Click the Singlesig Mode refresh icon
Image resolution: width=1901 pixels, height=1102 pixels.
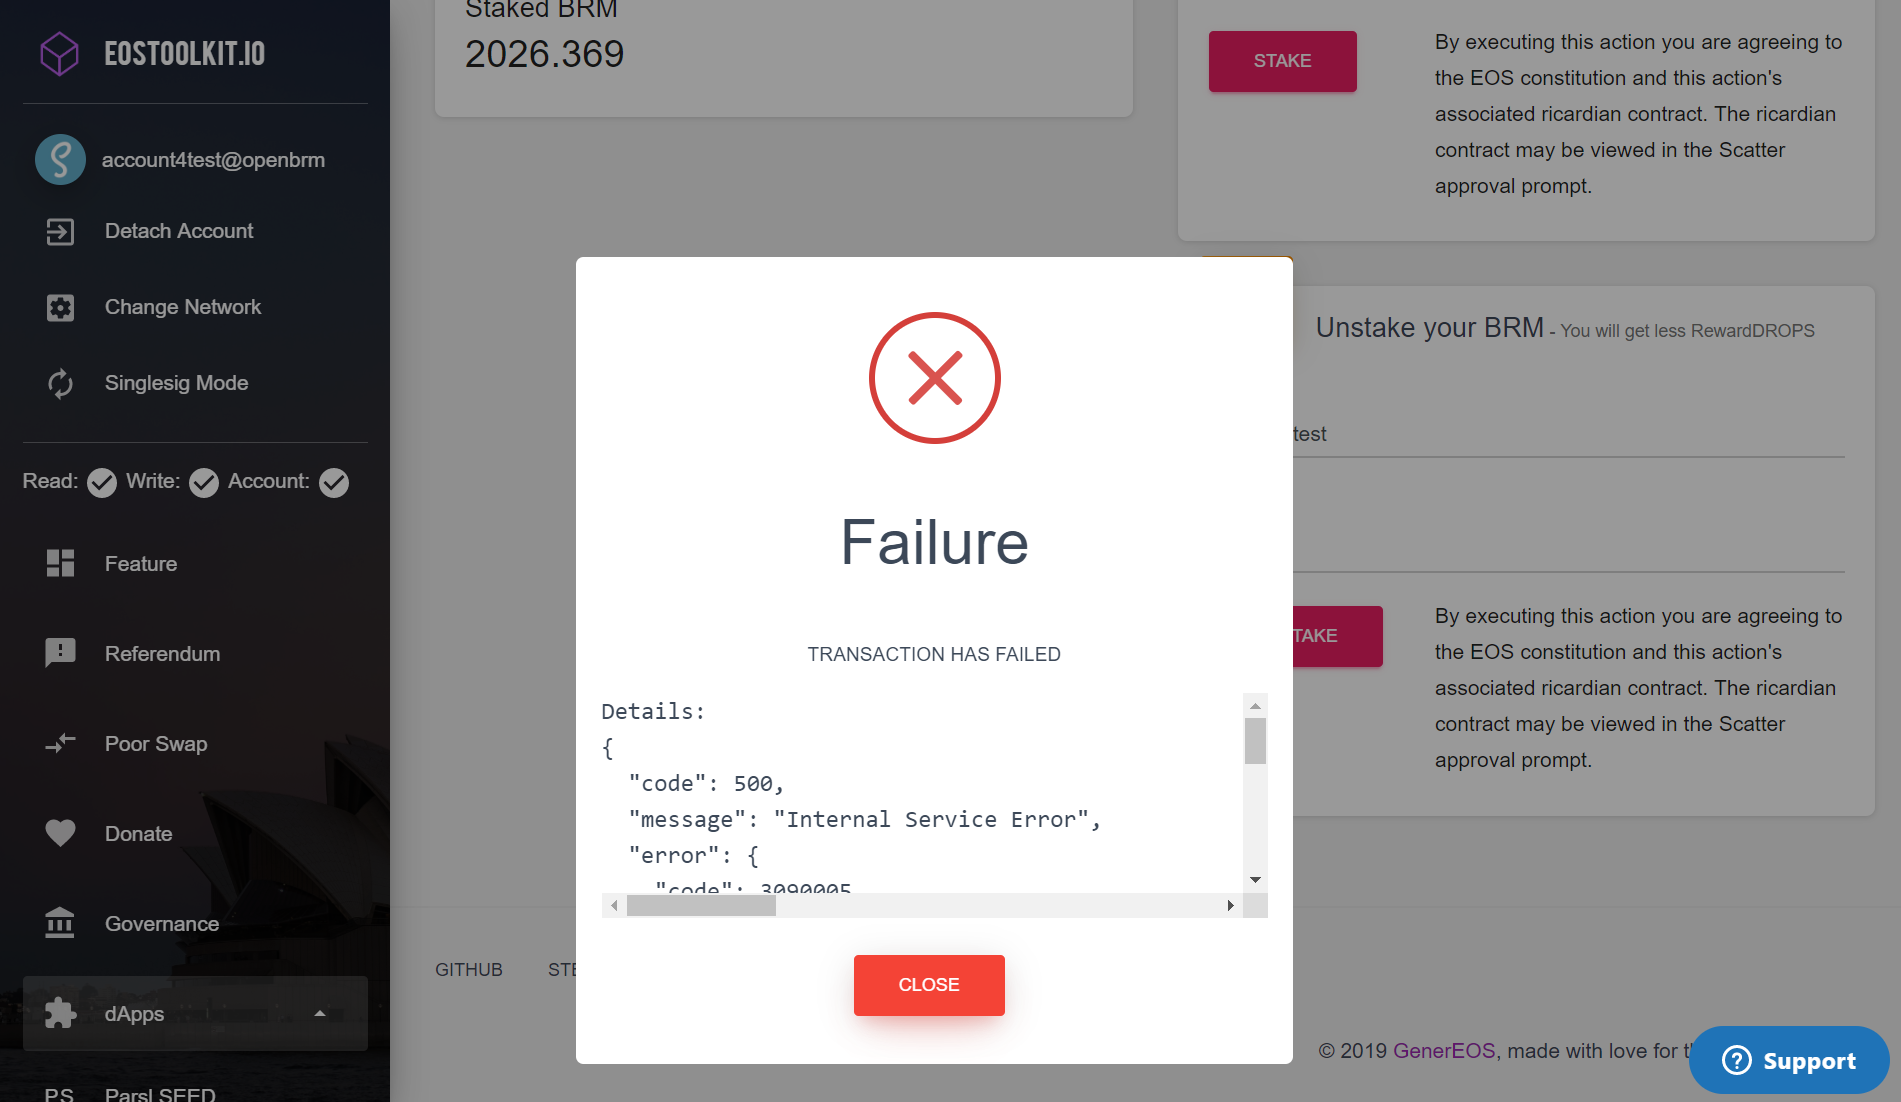click(x=60, y=384)
